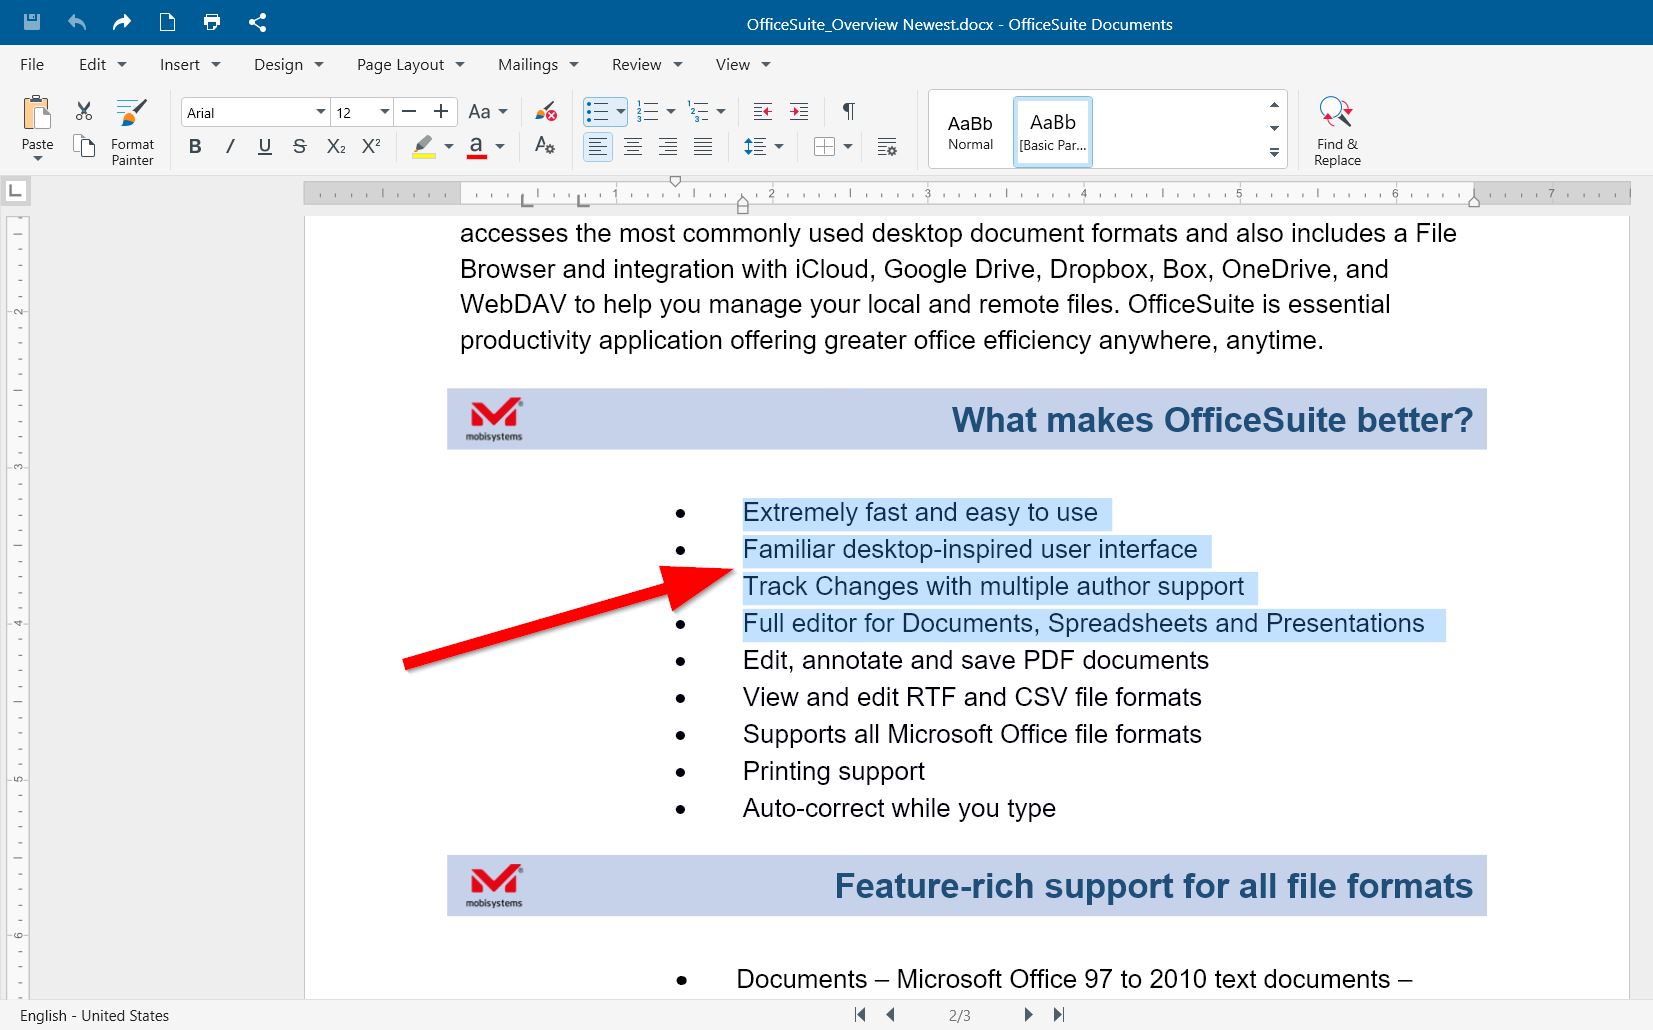Viewport: 1653px width, 1030px height.
Task: Toggle underline formatting
Action: (x=265, y=146)
